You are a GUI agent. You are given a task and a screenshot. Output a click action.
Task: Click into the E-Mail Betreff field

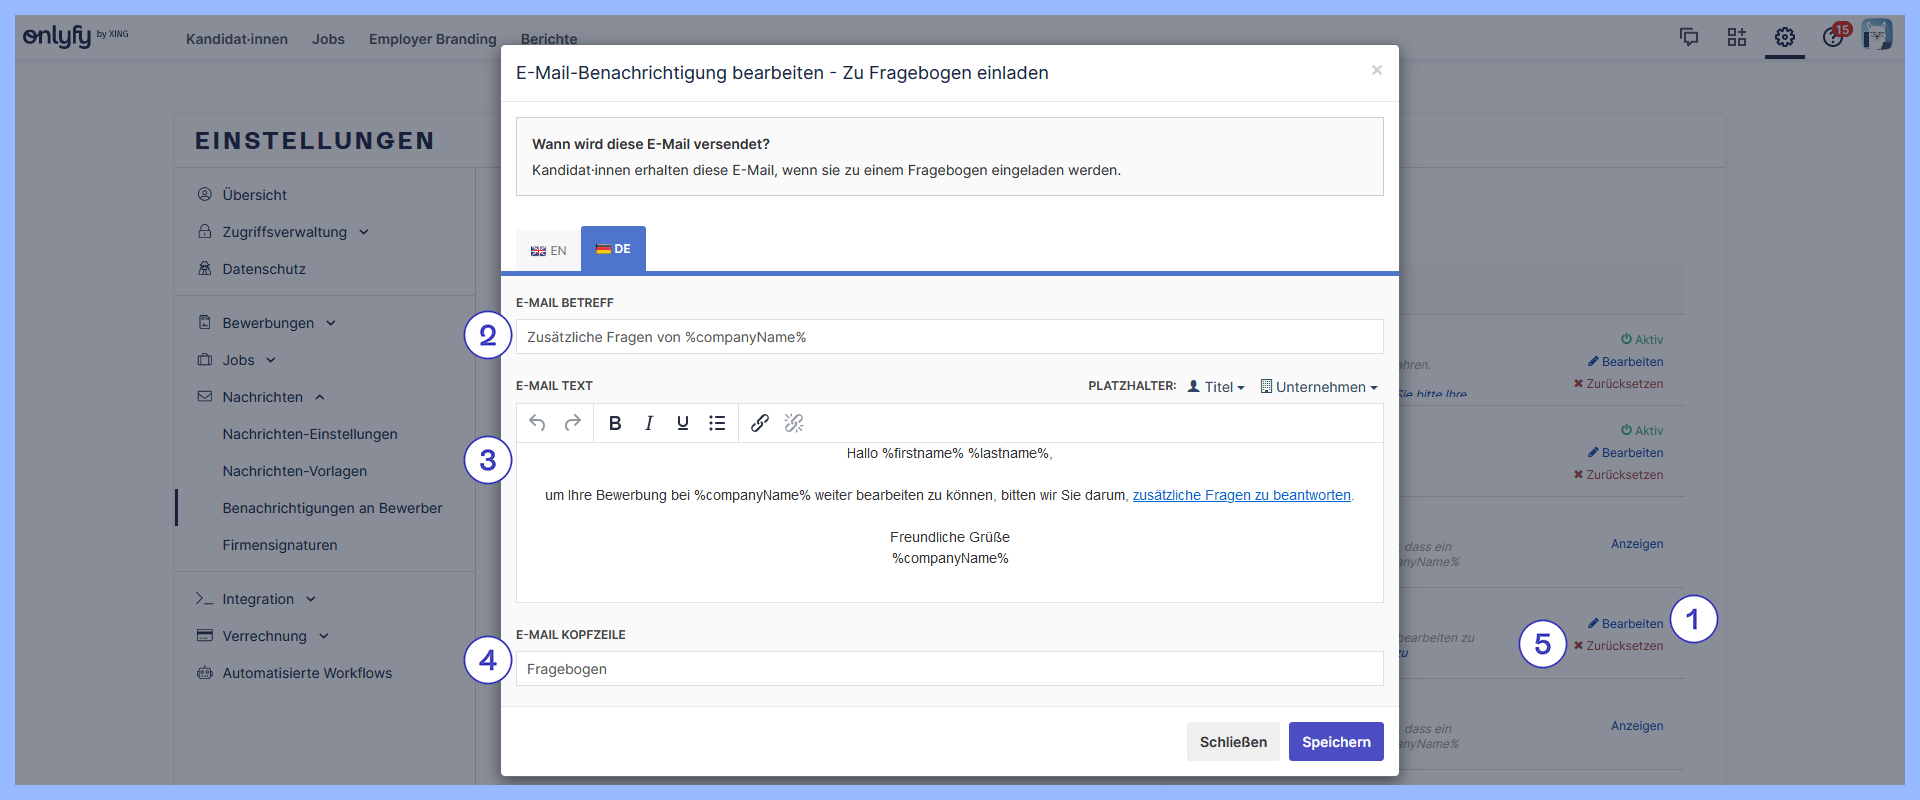click(950, 337)
